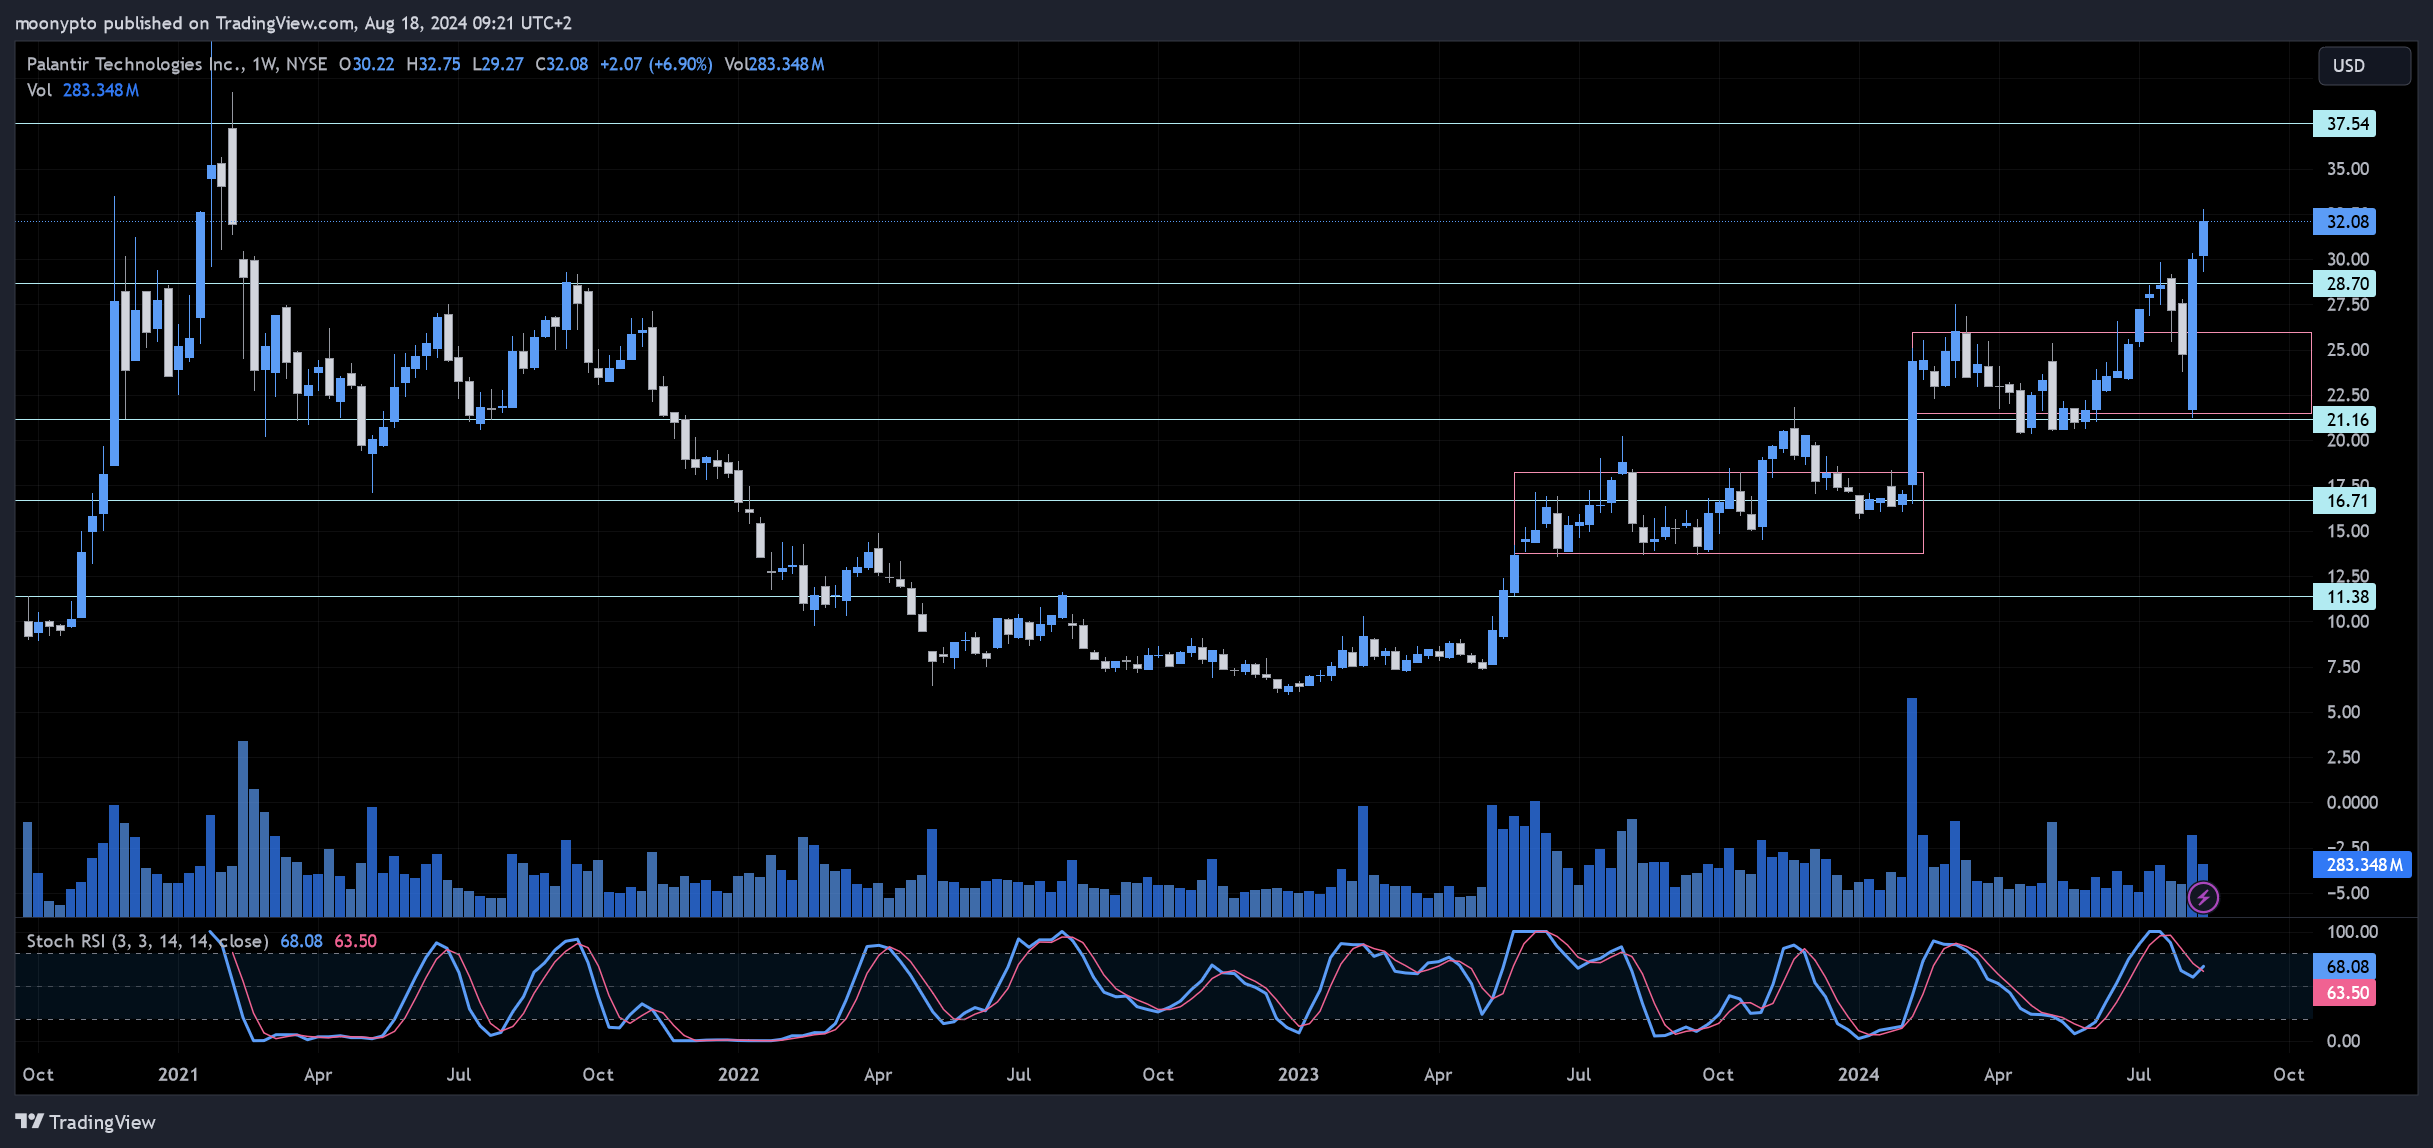Click the 2021 label on time axis
The width and height of the screenshot is (2433, 1148).
[x=178, y=1074]
